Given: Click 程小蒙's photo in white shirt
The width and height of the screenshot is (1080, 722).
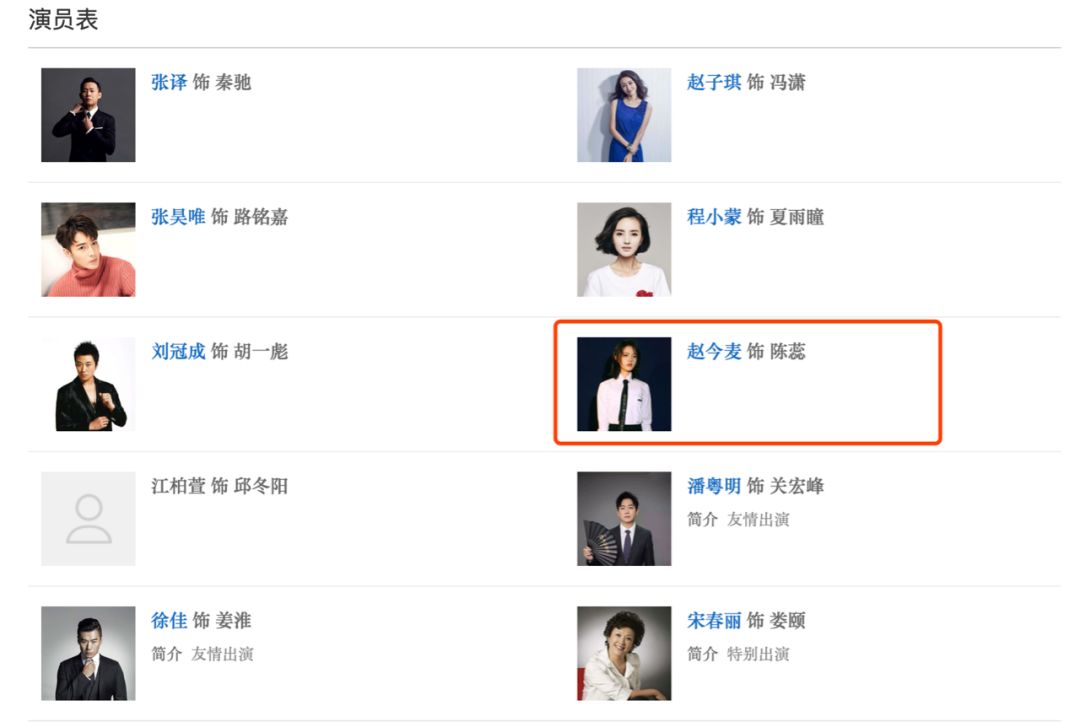Looking at the screenshot, I should tap(624, 249).
